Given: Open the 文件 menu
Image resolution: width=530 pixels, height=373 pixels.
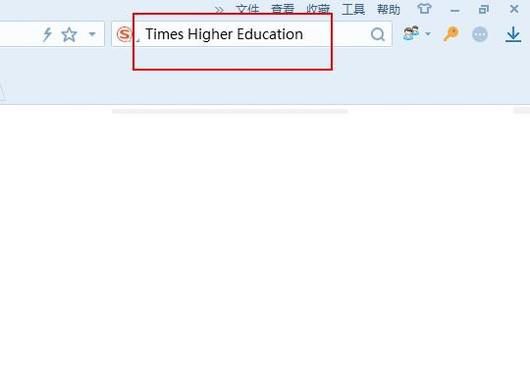Looking at the screenshot, I should click(247, 9).
